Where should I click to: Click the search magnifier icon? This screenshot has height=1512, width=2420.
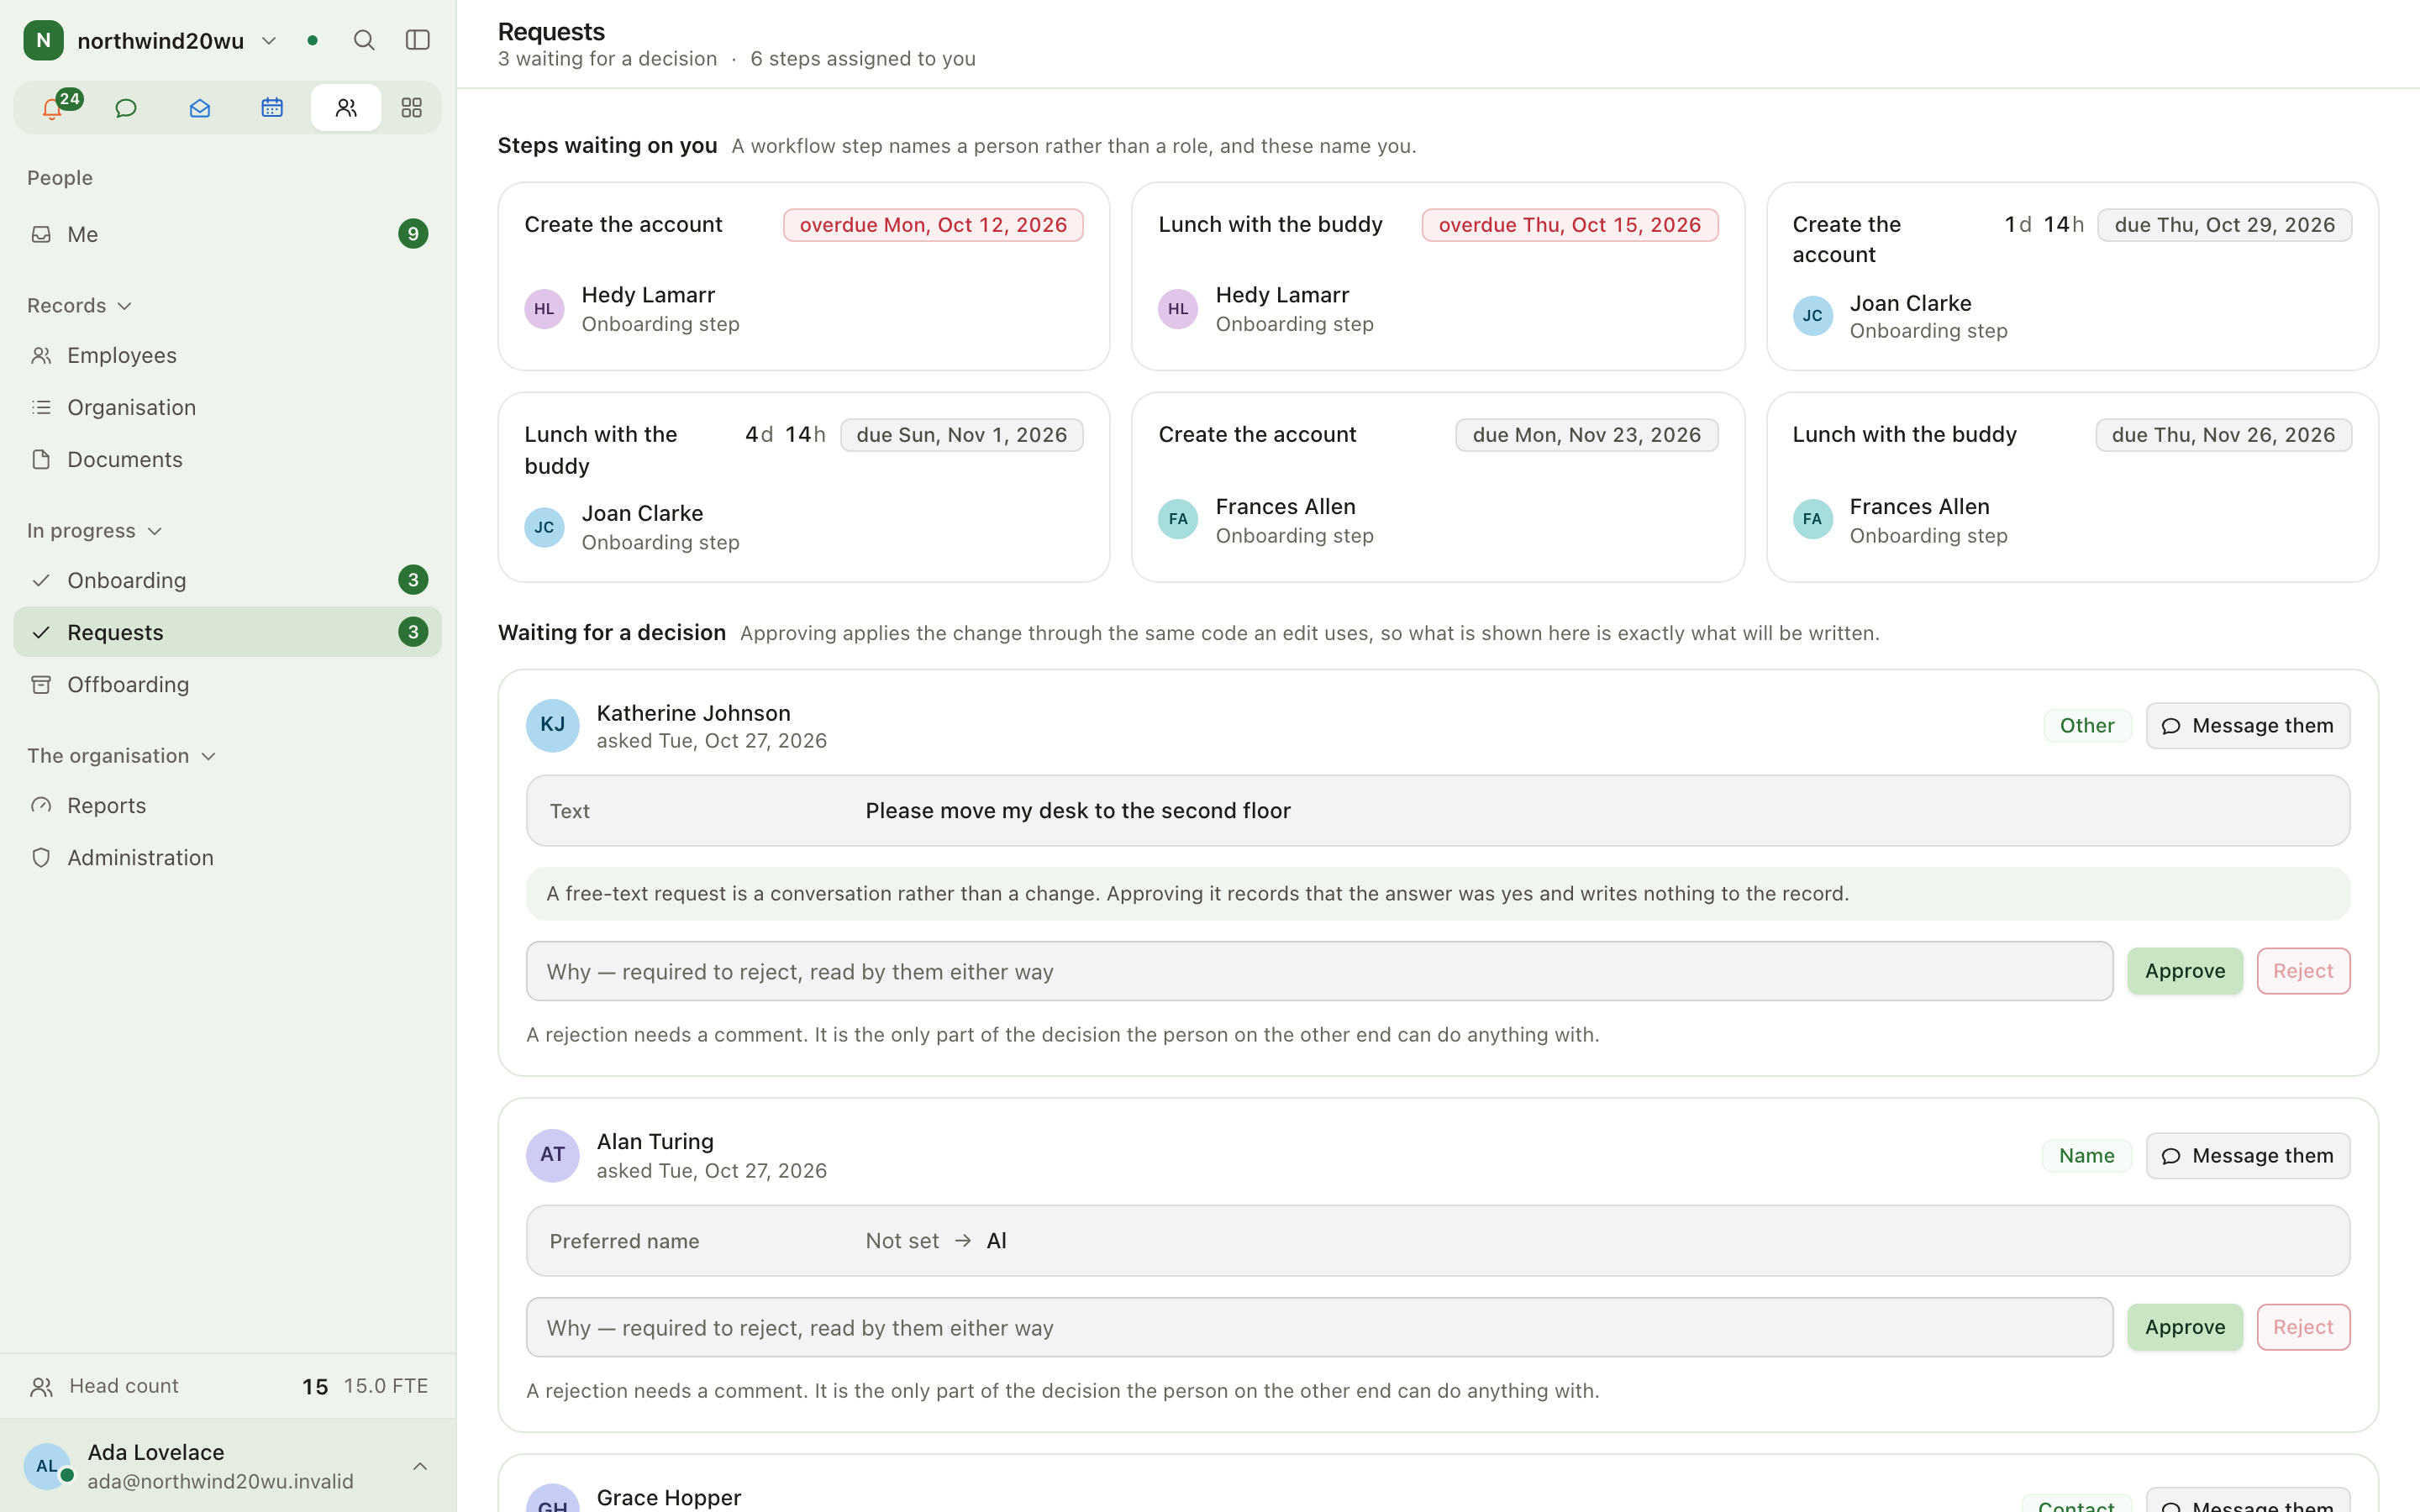(364, 40)
